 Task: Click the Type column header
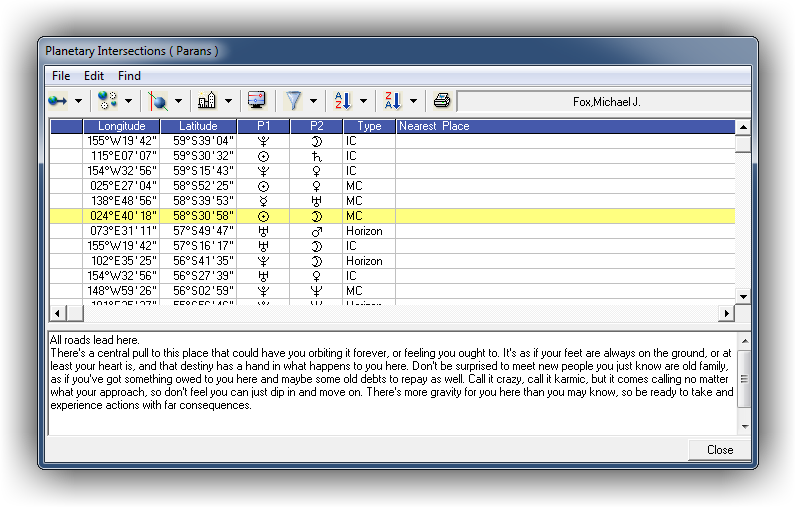coord(369,126)
